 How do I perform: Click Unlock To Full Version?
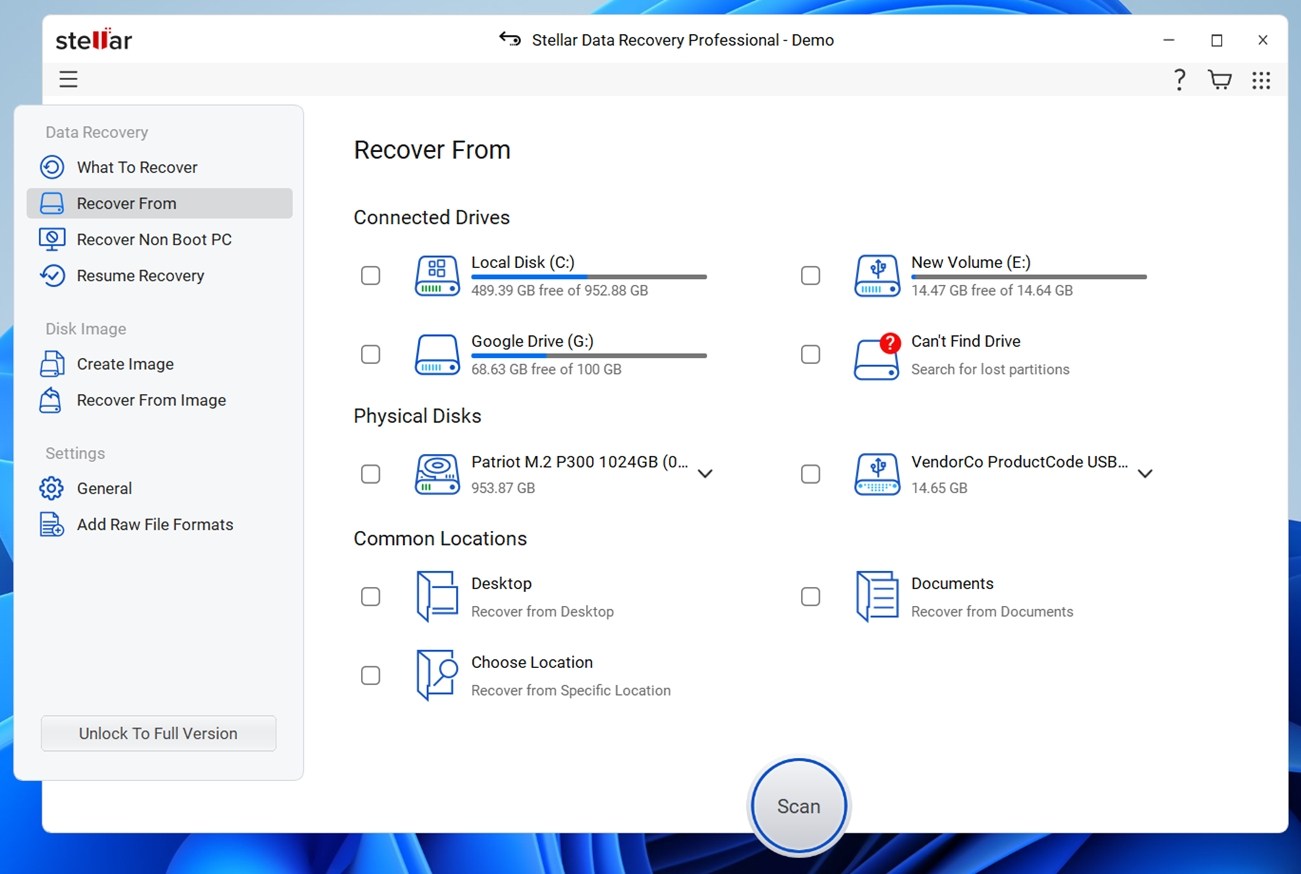[x=158, y=733]
